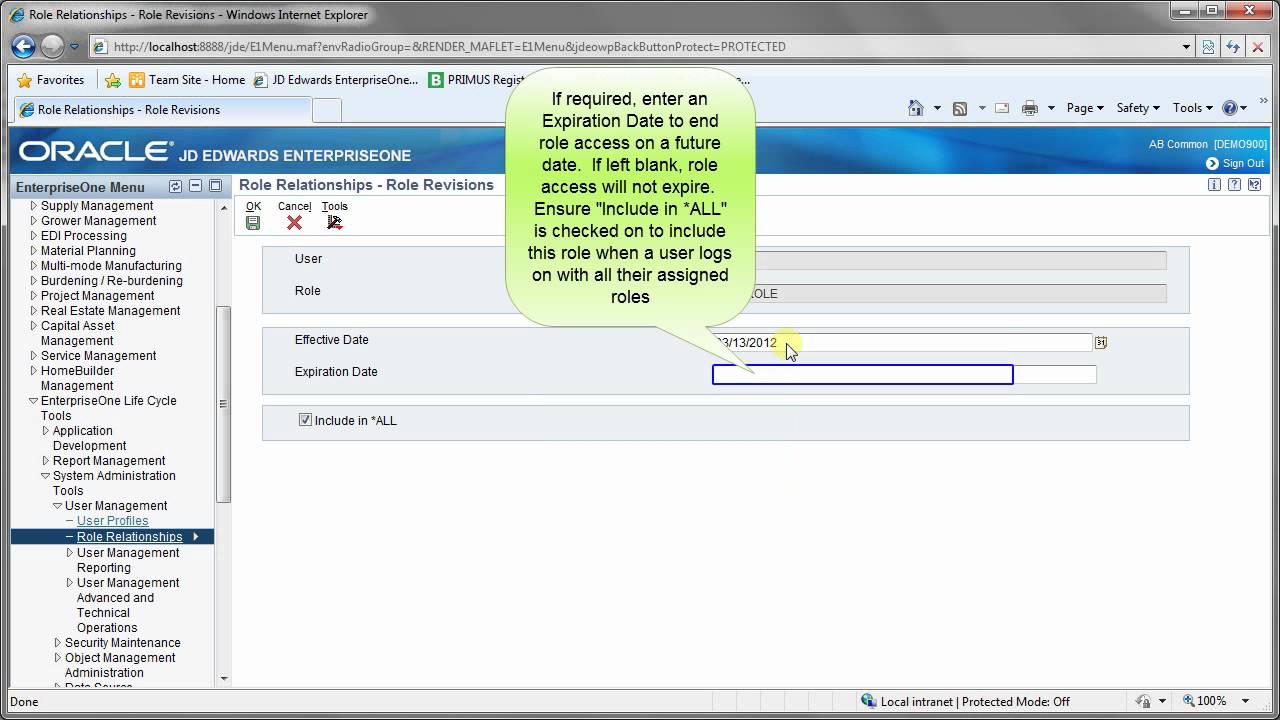
Task: Expand the Supply Management node
Action: (x=33, y=205)
